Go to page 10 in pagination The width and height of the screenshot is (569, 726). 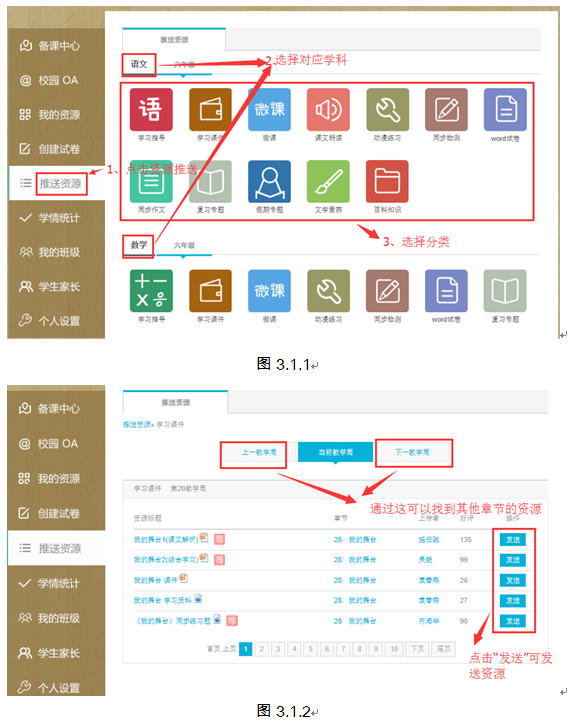point(394,649)
